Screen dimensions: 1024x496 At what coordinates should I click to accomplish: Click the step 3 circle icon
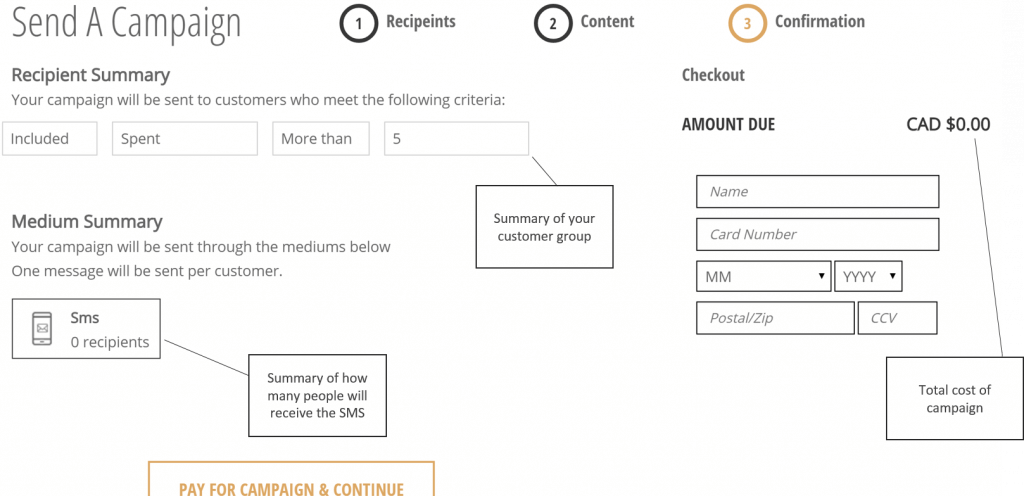point(747,23)
